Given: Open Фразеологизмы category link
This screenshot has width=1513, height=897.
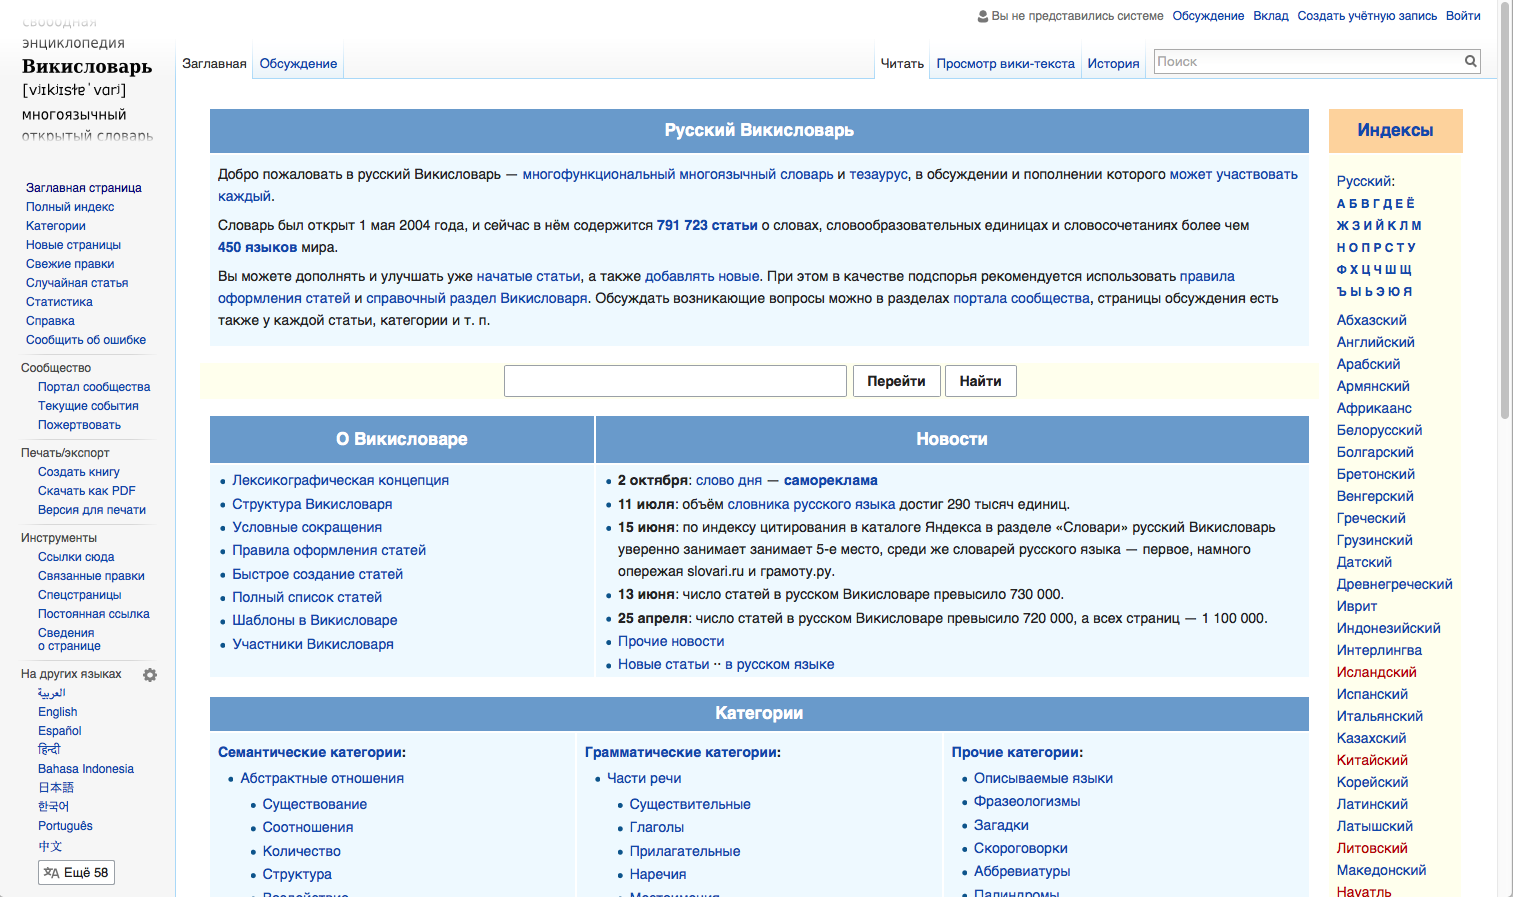Looking at the screenshot, I should point(1027,801).
